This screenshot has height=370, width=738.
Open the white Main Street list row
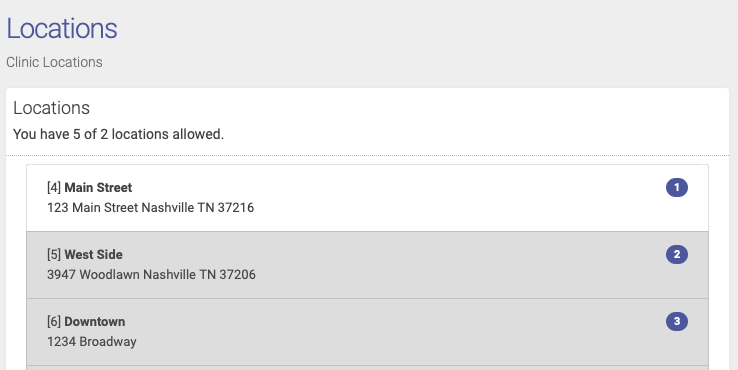[368, 198]
